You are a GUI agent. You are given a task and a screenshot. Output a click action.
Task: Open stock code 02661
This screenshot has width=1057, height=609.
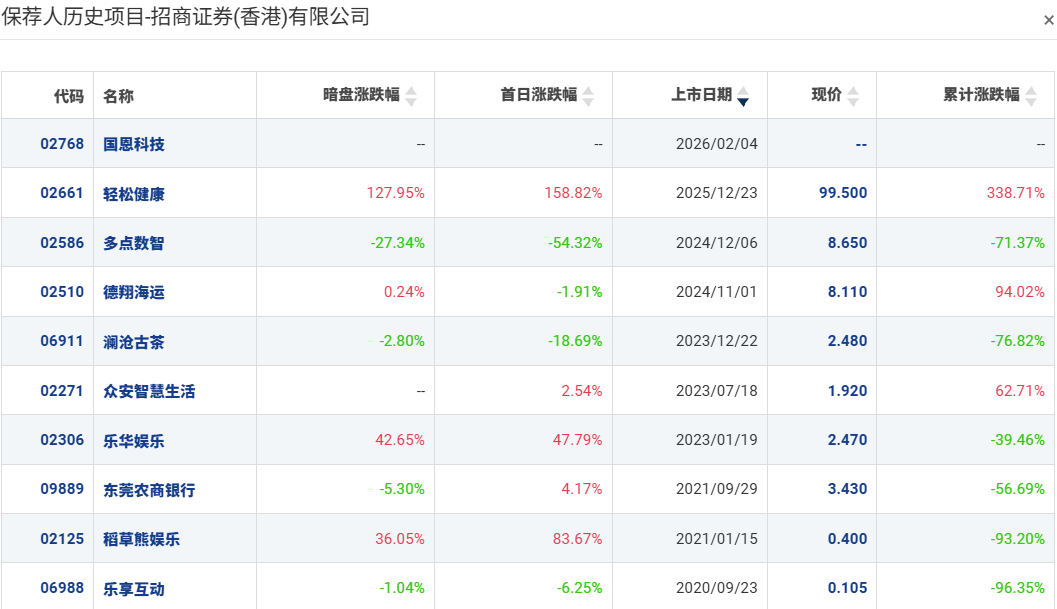(x=62, y=193)
